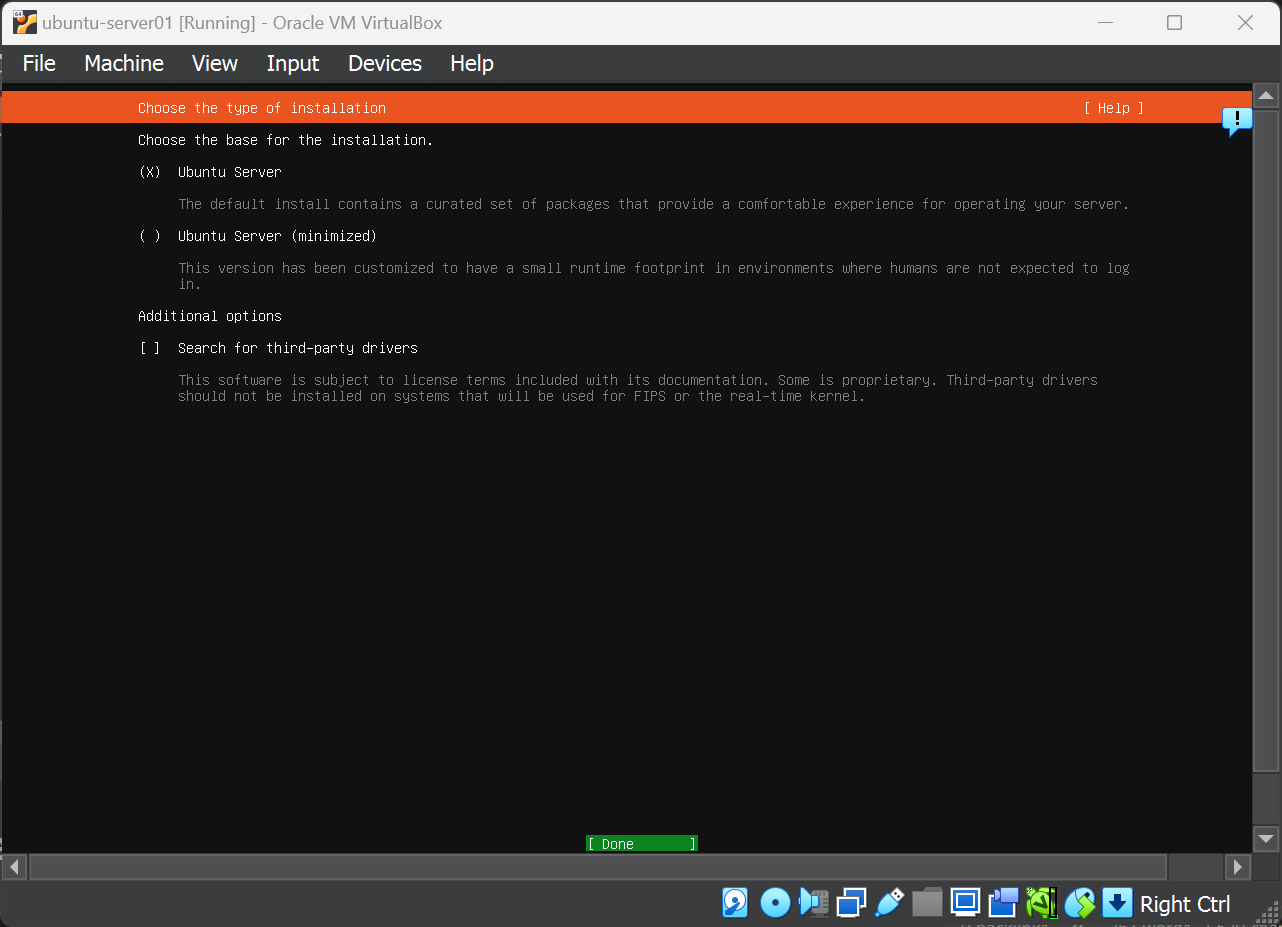The height and width of the screenshot is (927, 1282).
Task: Click the audio status icon
Action: [x=813, y=903]
